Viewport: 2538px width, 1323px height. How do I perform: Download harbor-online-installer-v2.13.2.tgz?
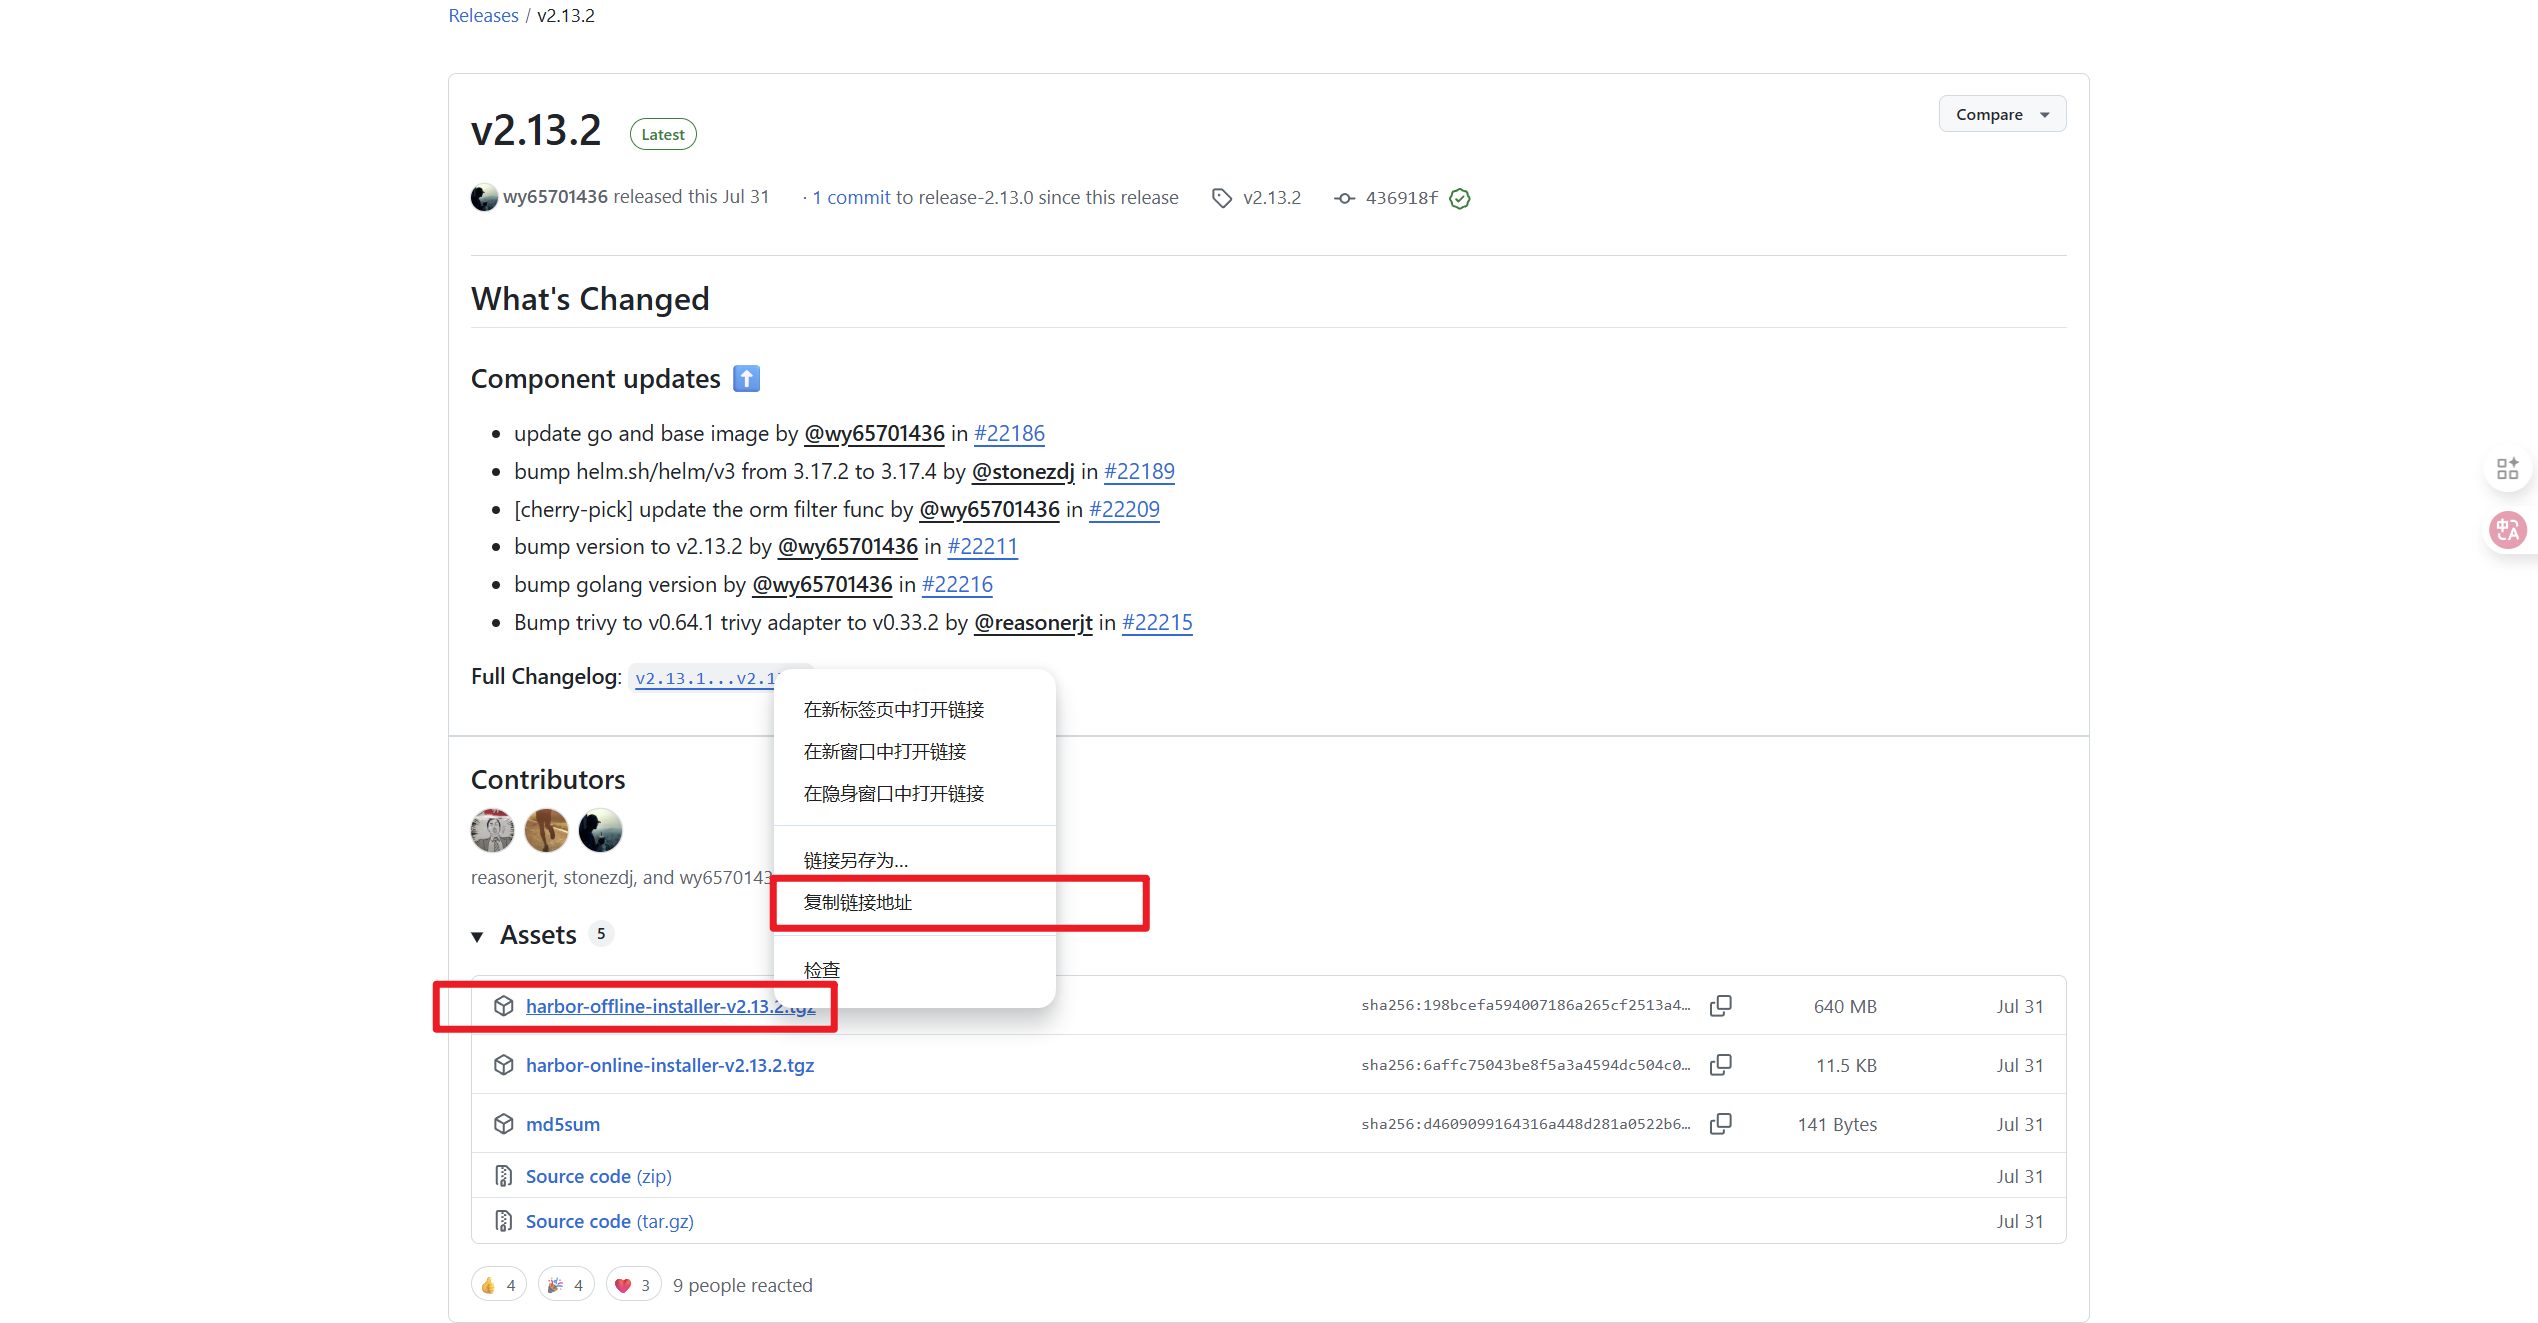670,1065
